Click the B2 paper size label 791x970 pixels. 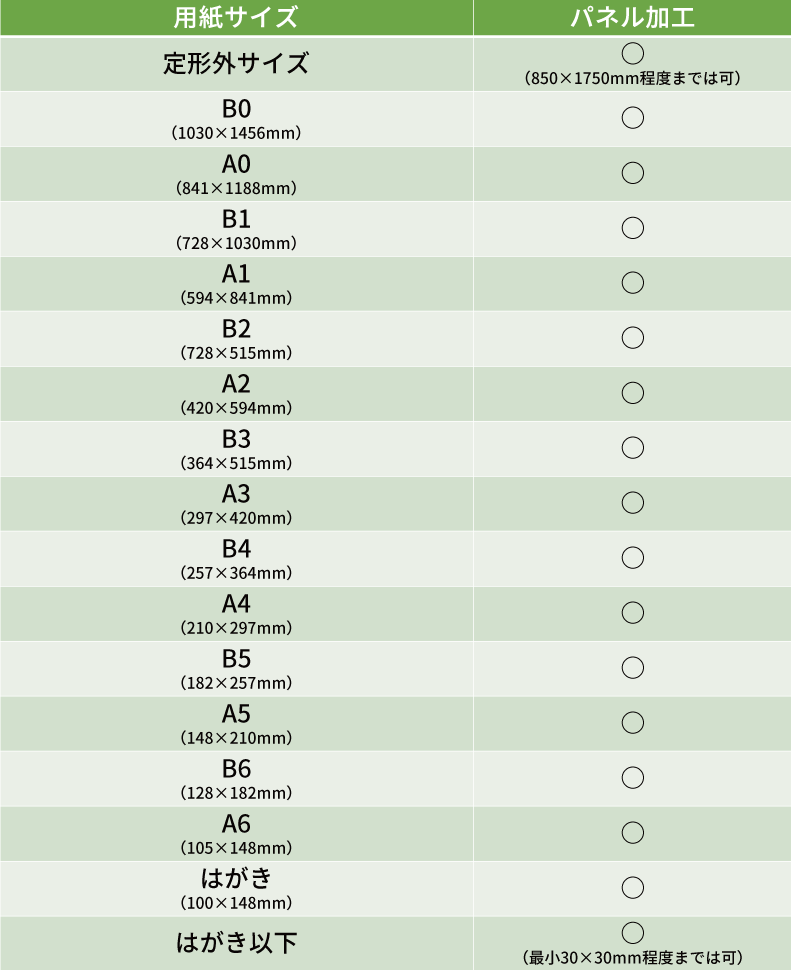point(236,329)
